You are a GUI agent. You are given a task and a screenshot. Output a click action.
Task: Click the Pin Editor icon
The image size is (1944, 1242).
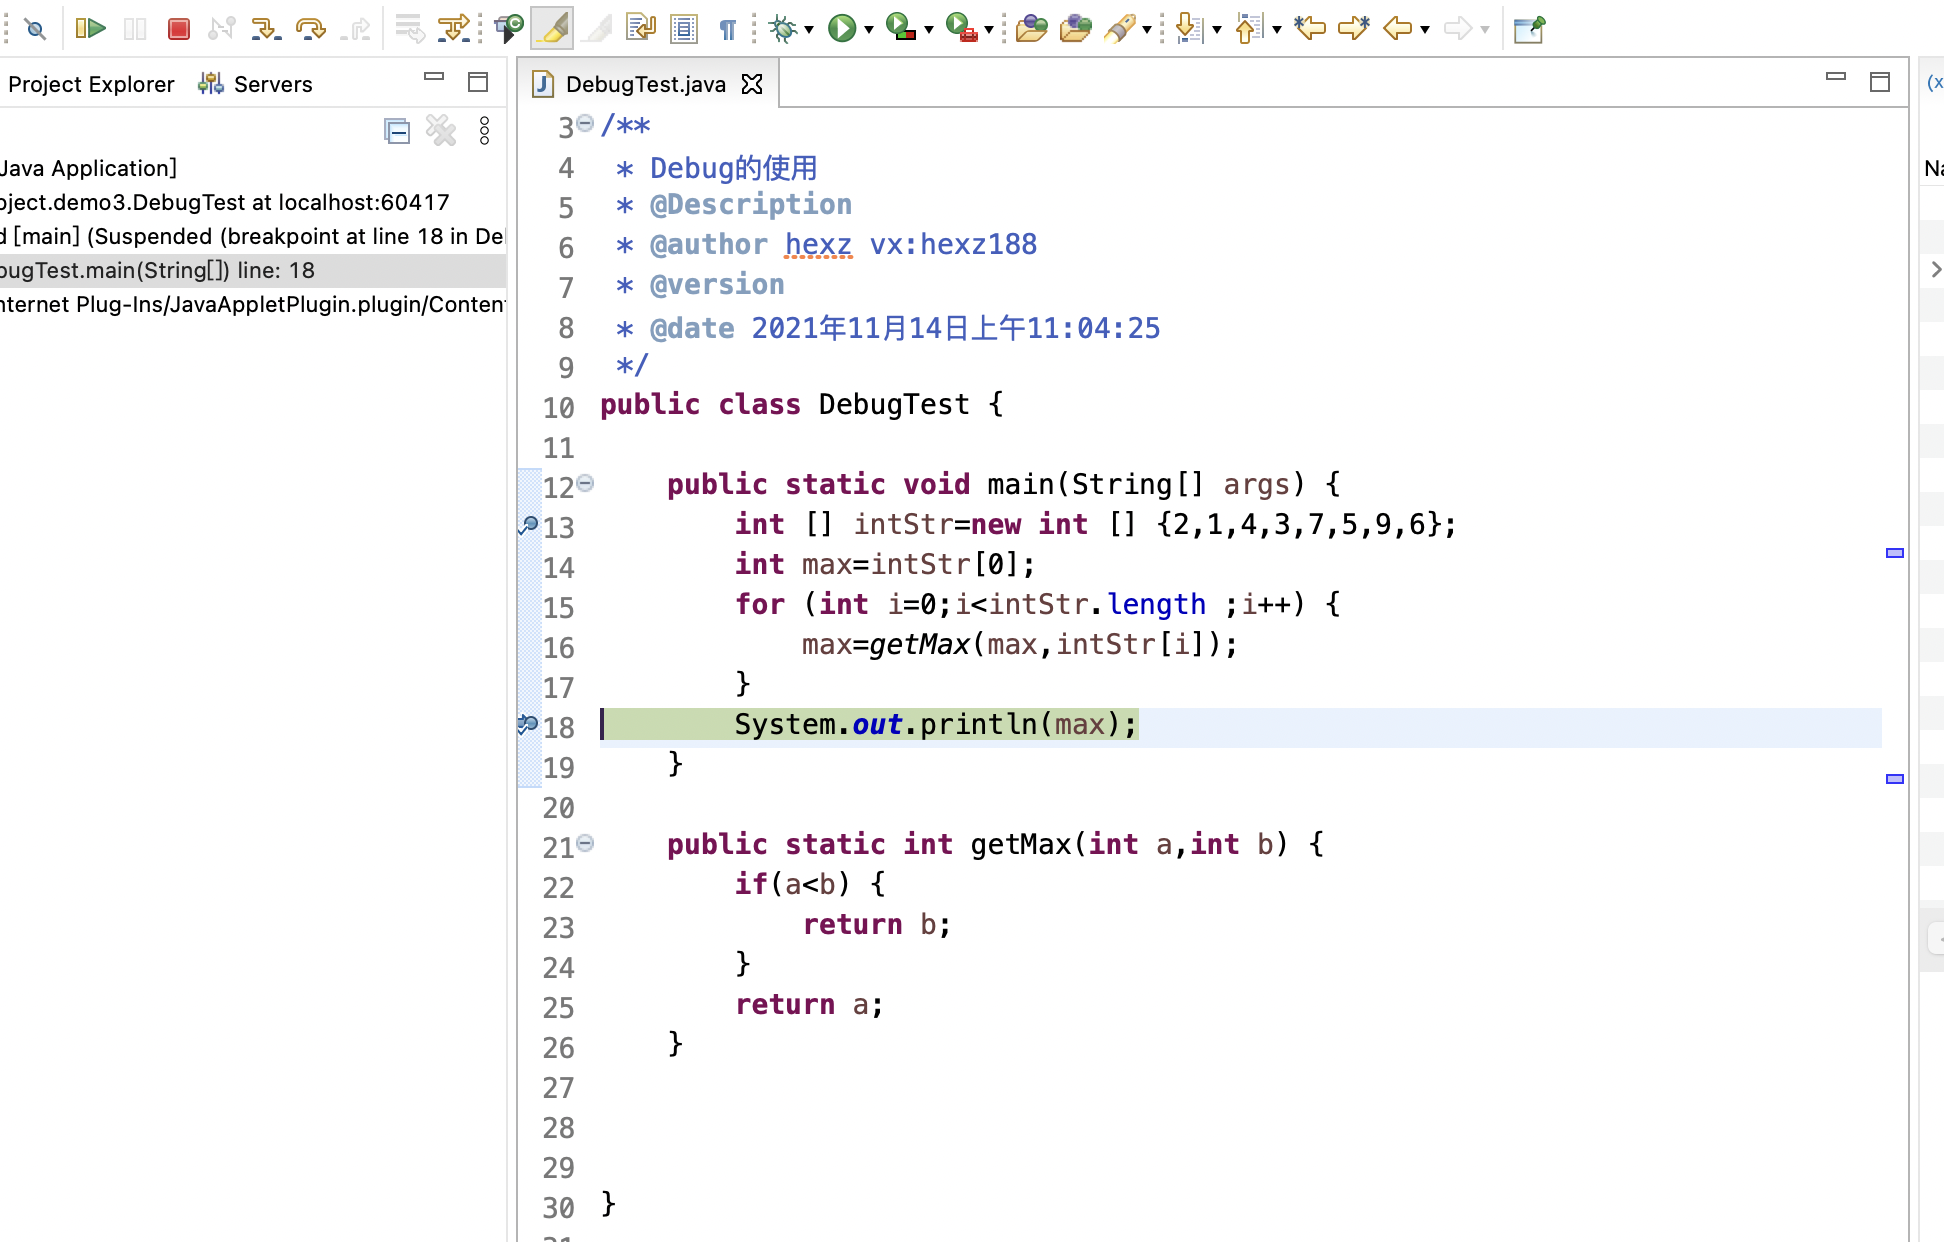pyautogui.click(x=1528, y=28)
